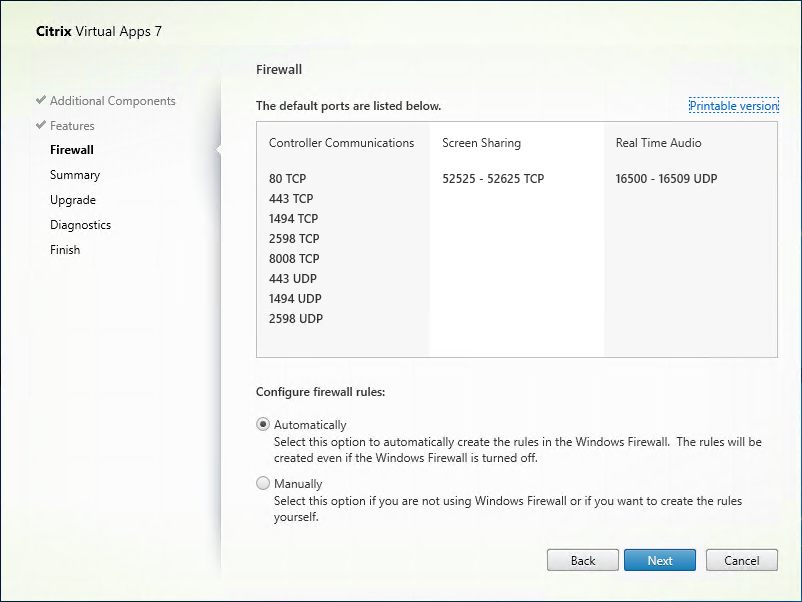Open the Printable version link
The image size is (802, 602).
733,106
